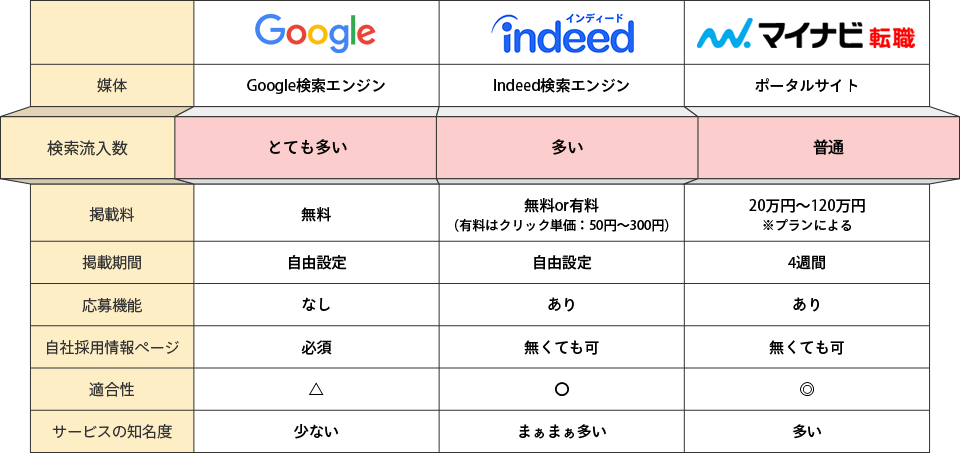Click the pink 多い cell under Indeed
The width and height of the screenshot is (960, 453).
click(x=567, y=148)
